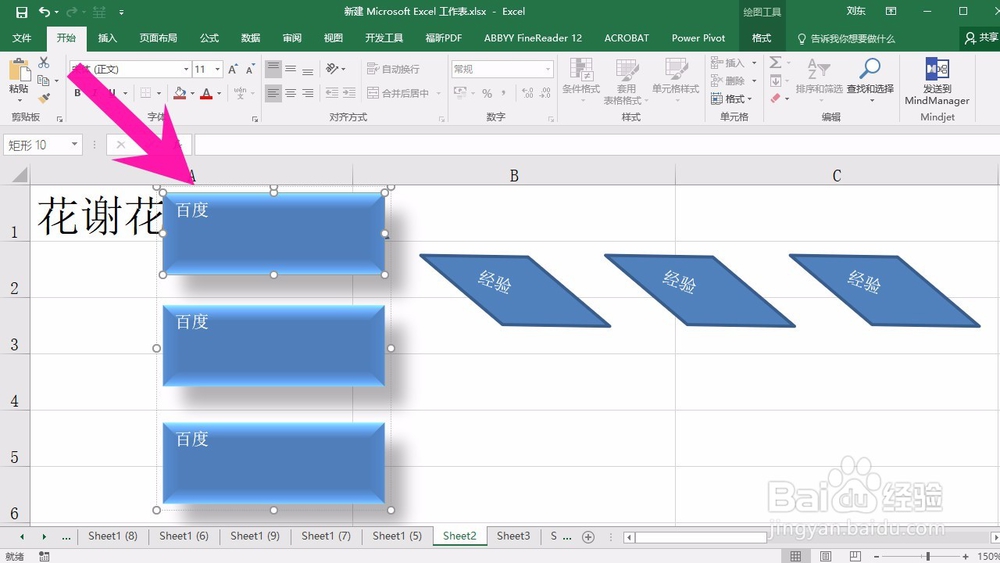The height and width of the screenshot is (563, 1000).
Task: Open the 常规 number format dropdown
Action: [548, 69]
